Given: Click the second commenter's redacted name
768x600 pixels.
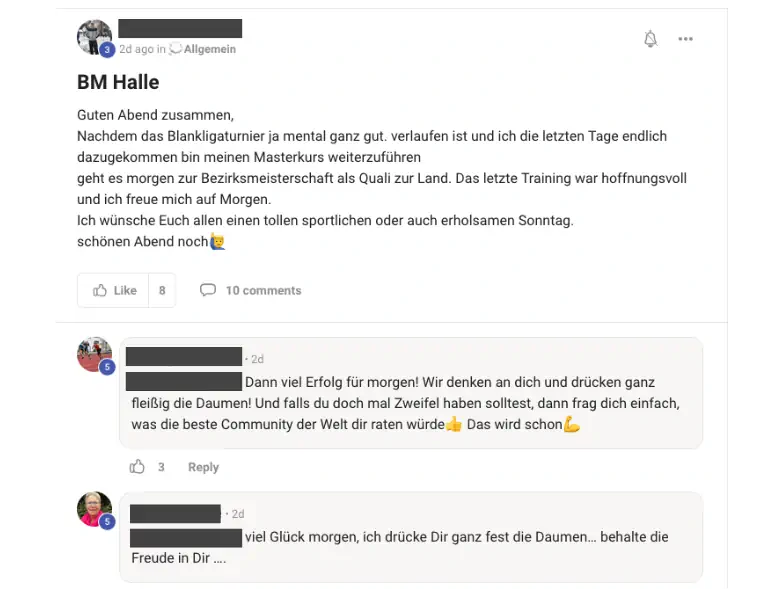Looking at the screenshot, I should tap(175, 514).
